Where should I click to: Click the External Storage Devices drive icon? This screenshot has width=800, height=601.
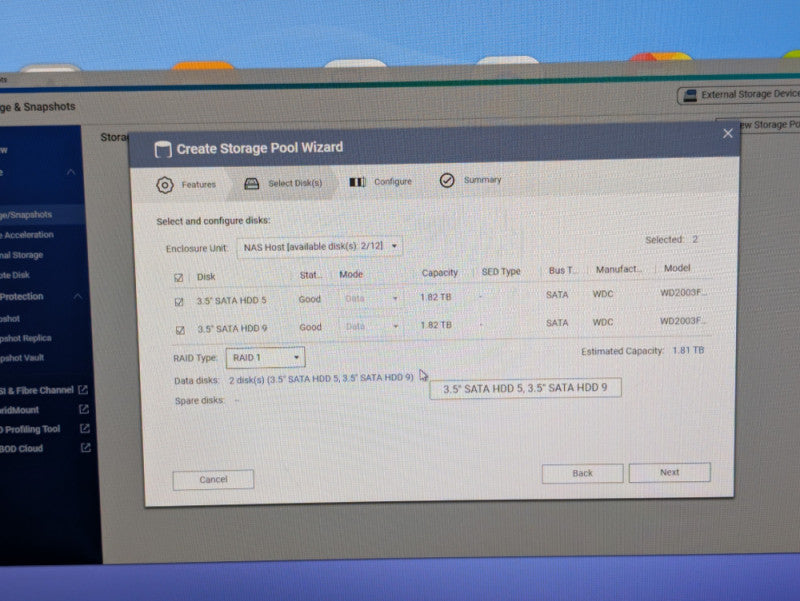tap(690, 95)
